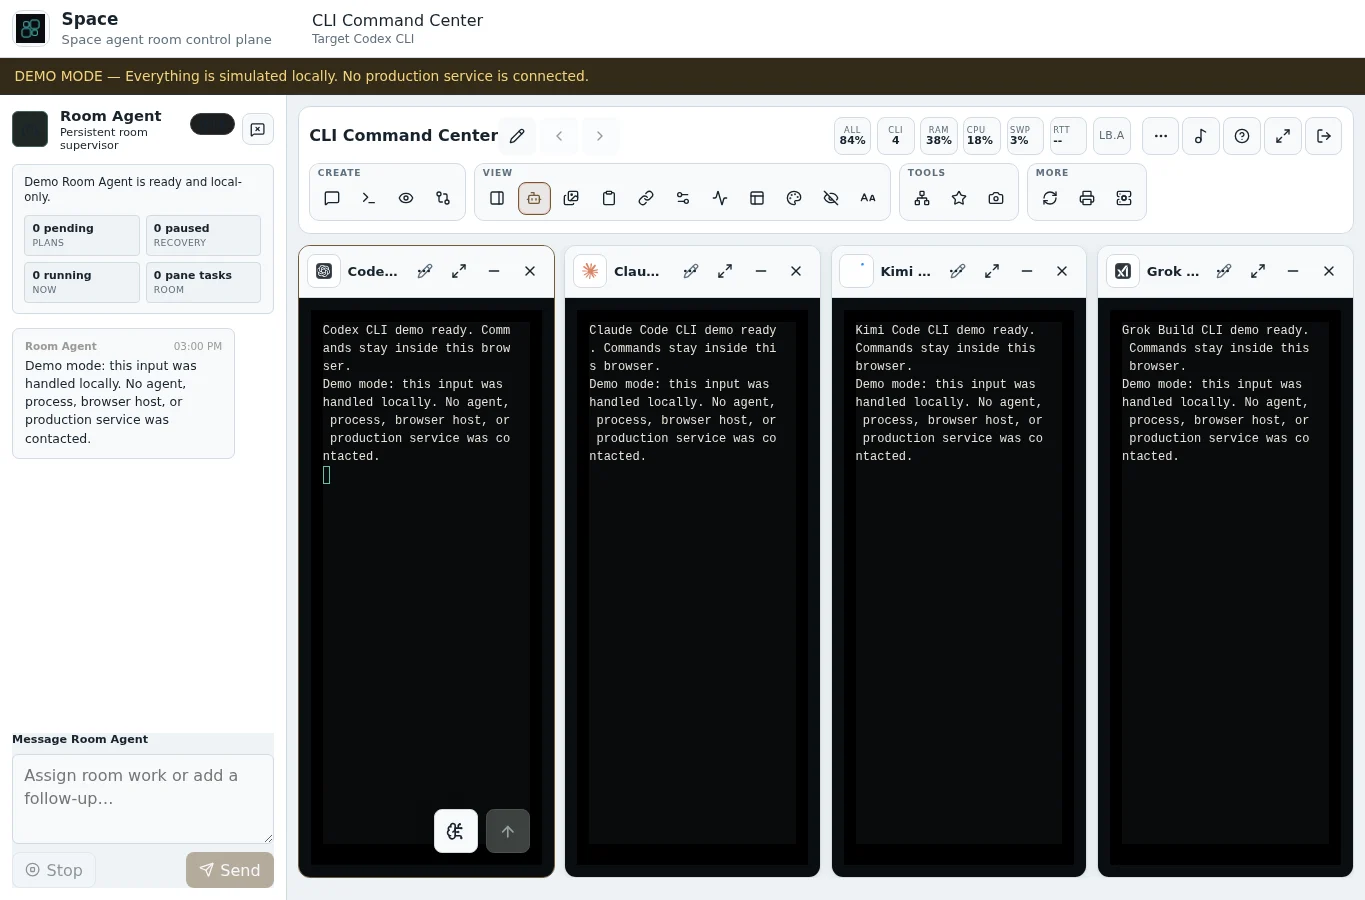Click the CLI 4 stat chip
The image size is (1365, 900).
(896, 136)
